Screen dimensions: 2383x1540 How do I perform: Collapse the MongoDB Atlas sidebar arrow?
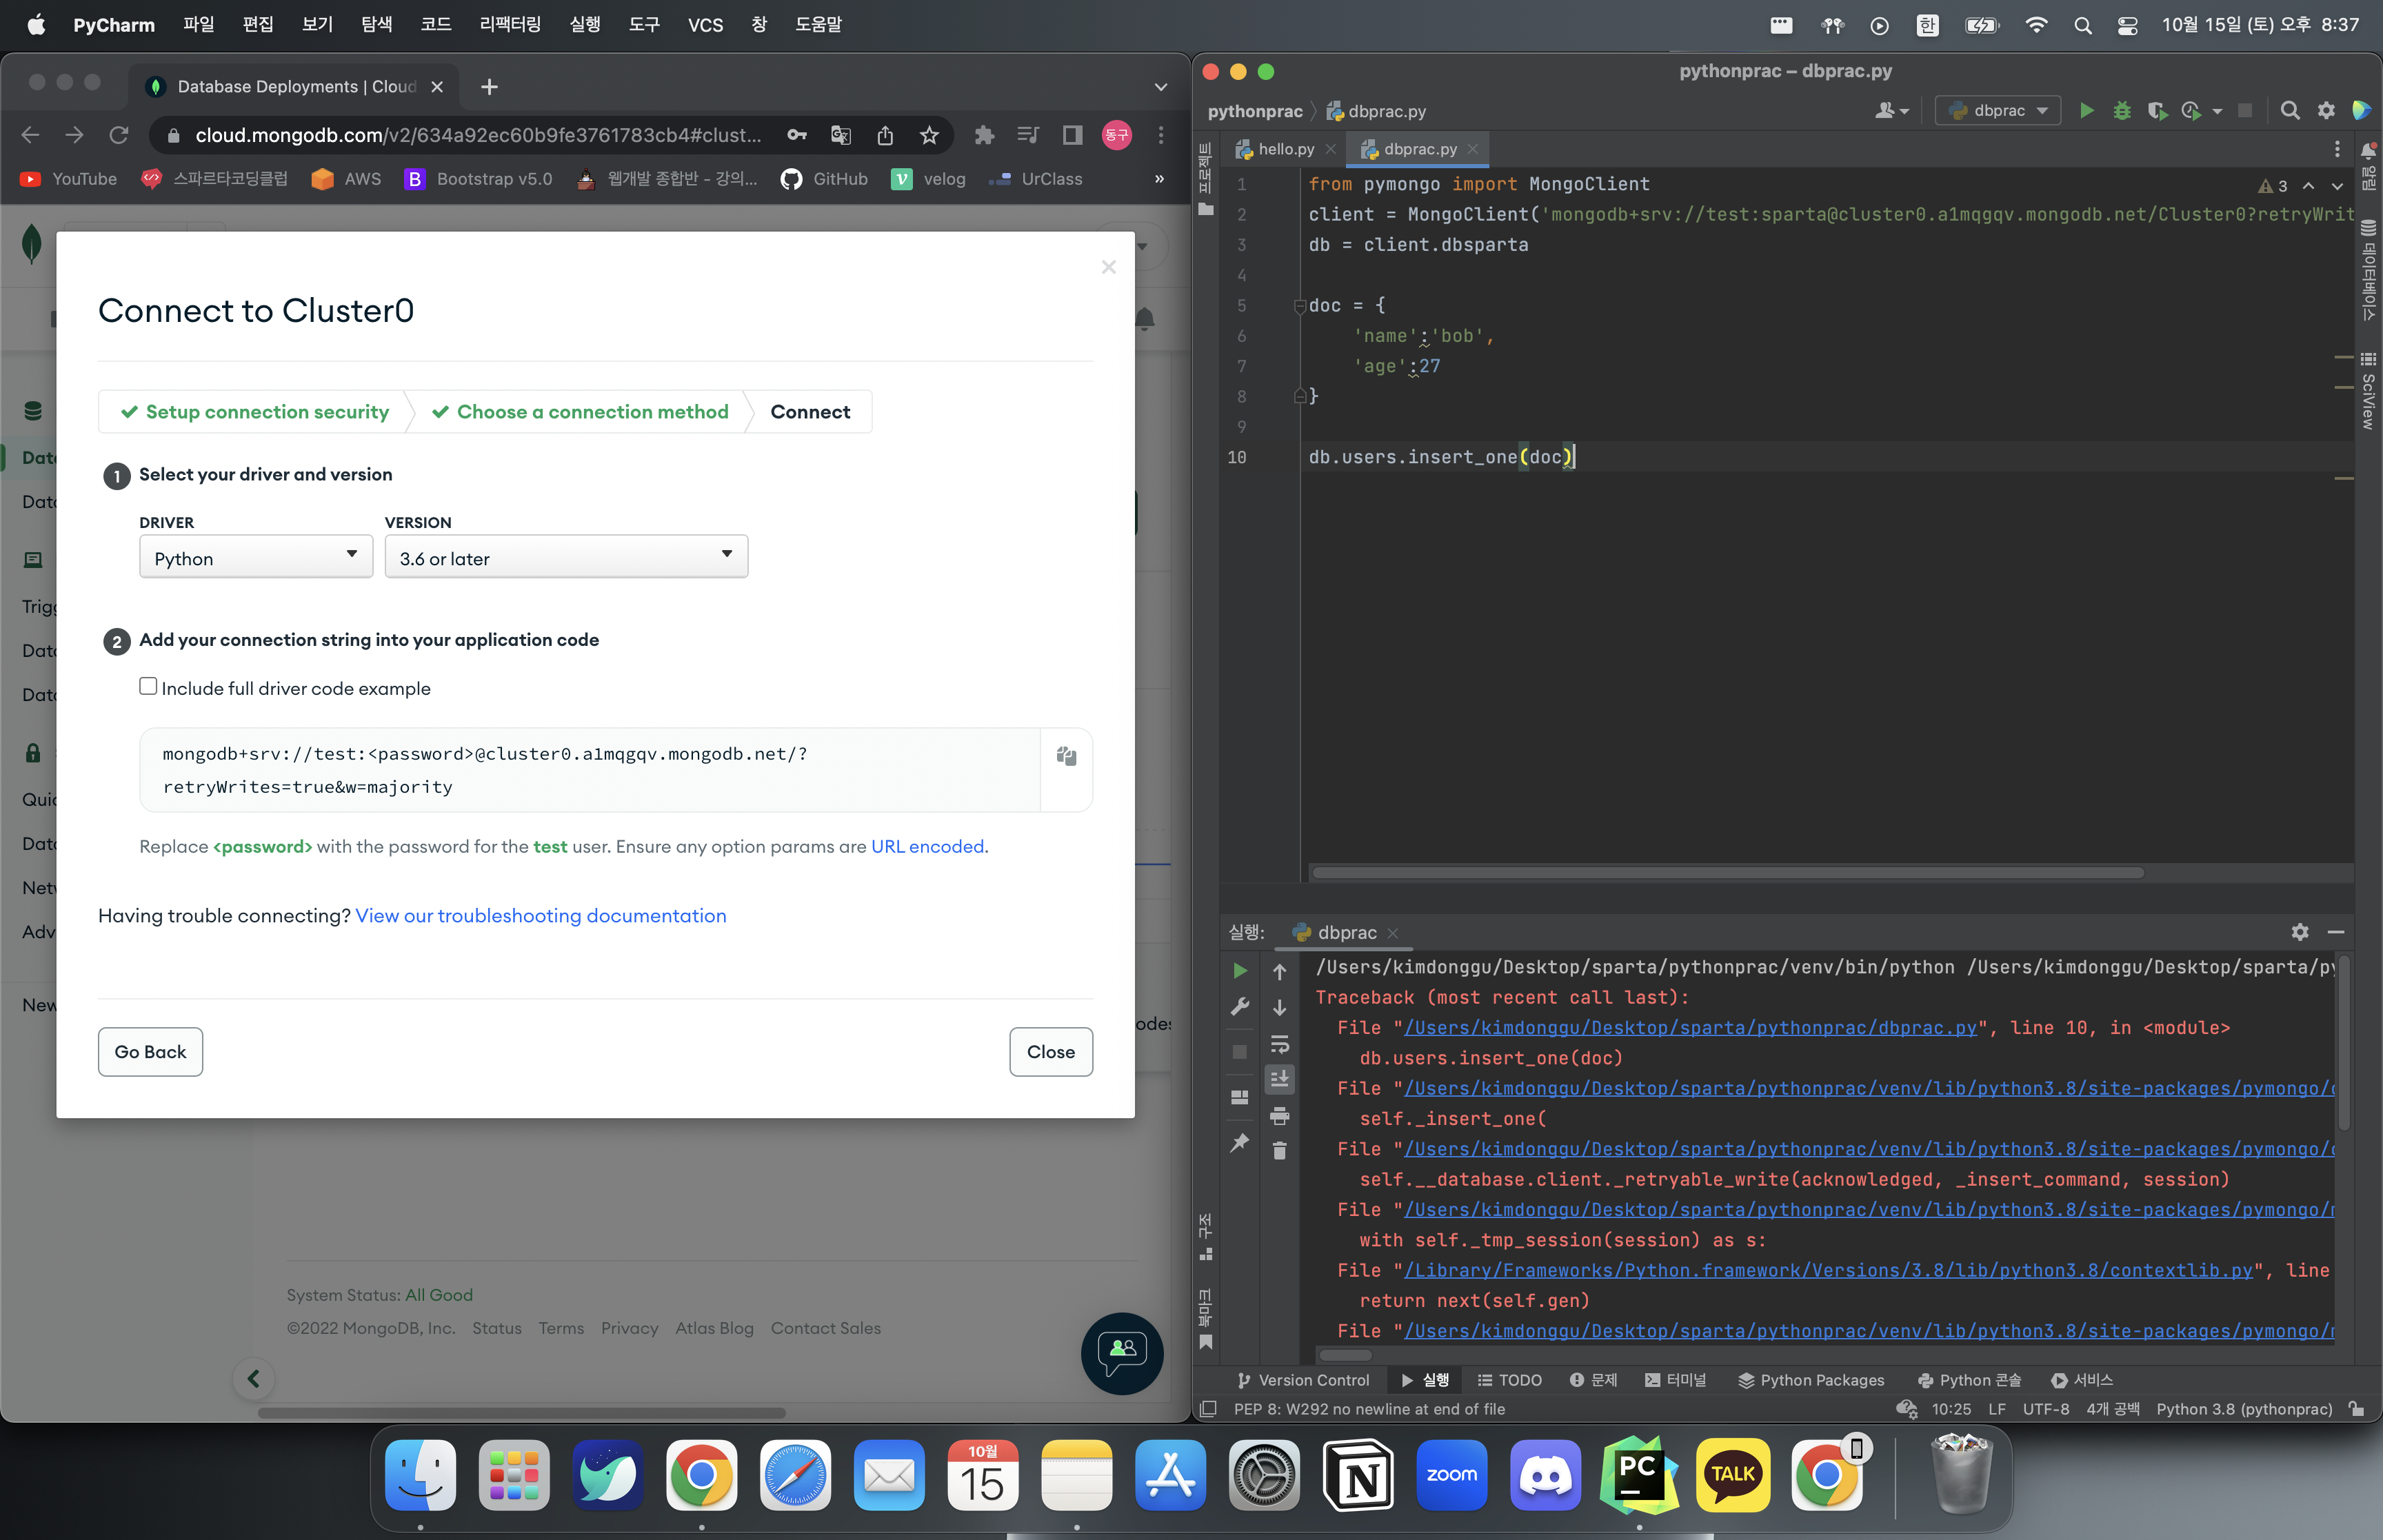(x=254, y=1379)
